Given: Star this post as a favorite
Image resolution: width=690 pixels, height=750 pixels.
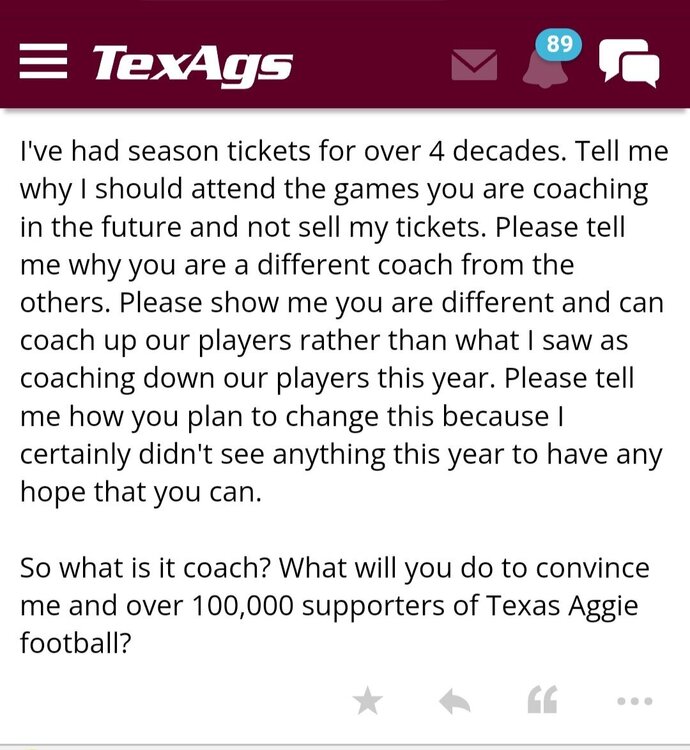Looking at the screenshot, I should click(368, 702).
